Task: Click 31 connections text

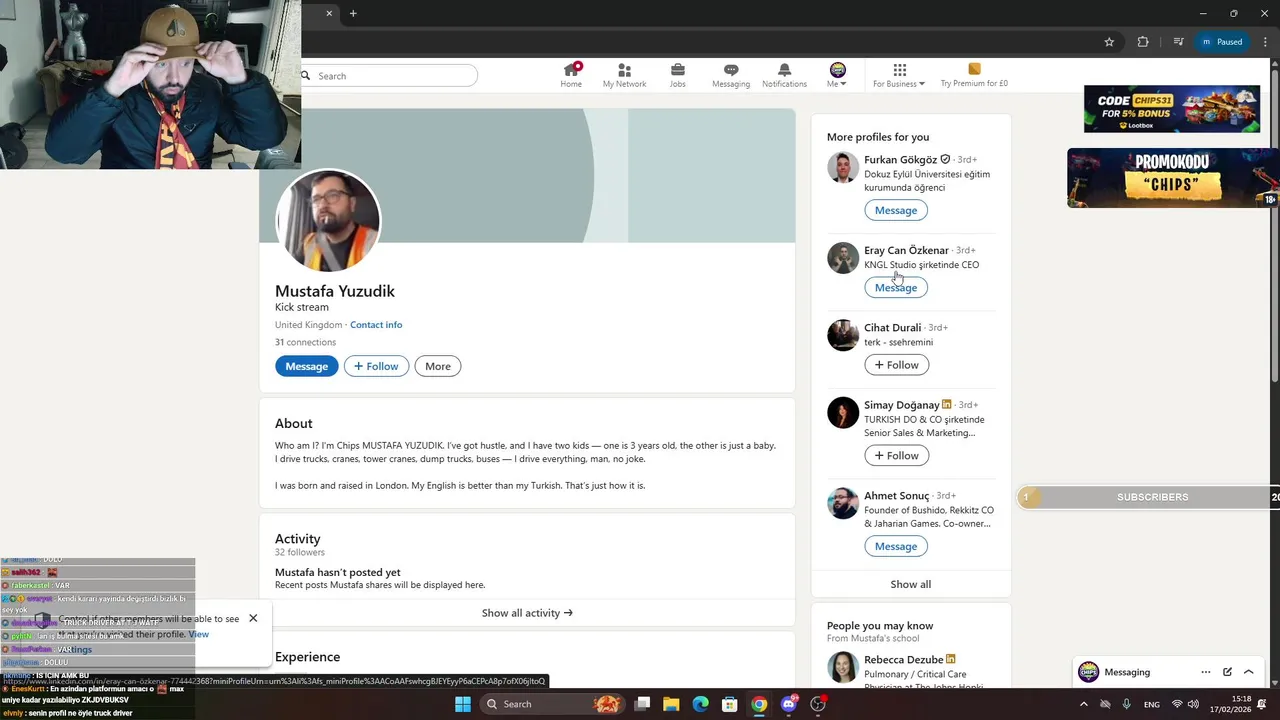Action: click(x=305, y=342)
